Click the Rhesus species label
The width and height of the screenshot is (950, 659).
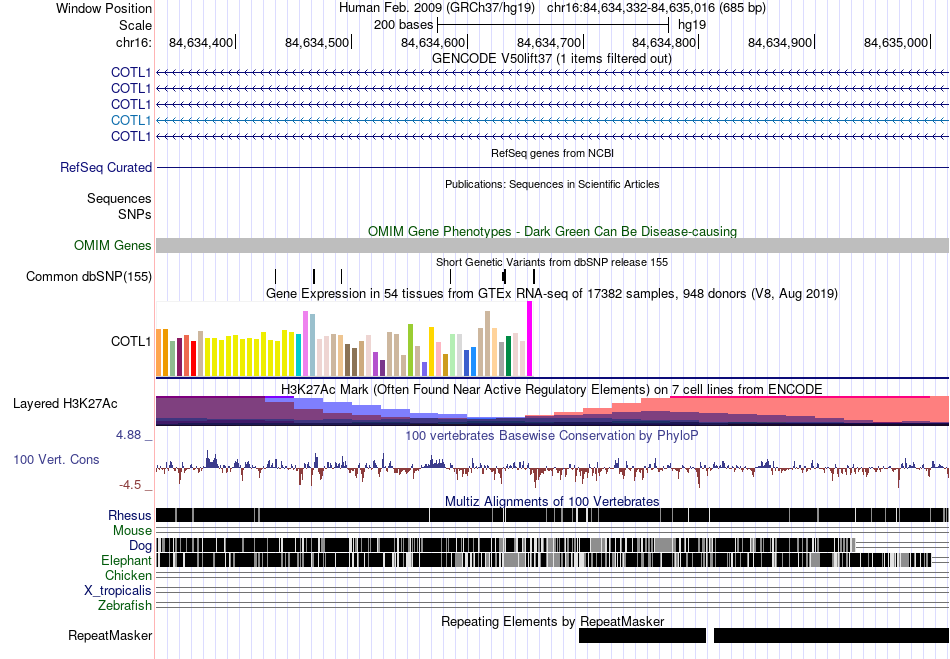[x=130, y=515]
